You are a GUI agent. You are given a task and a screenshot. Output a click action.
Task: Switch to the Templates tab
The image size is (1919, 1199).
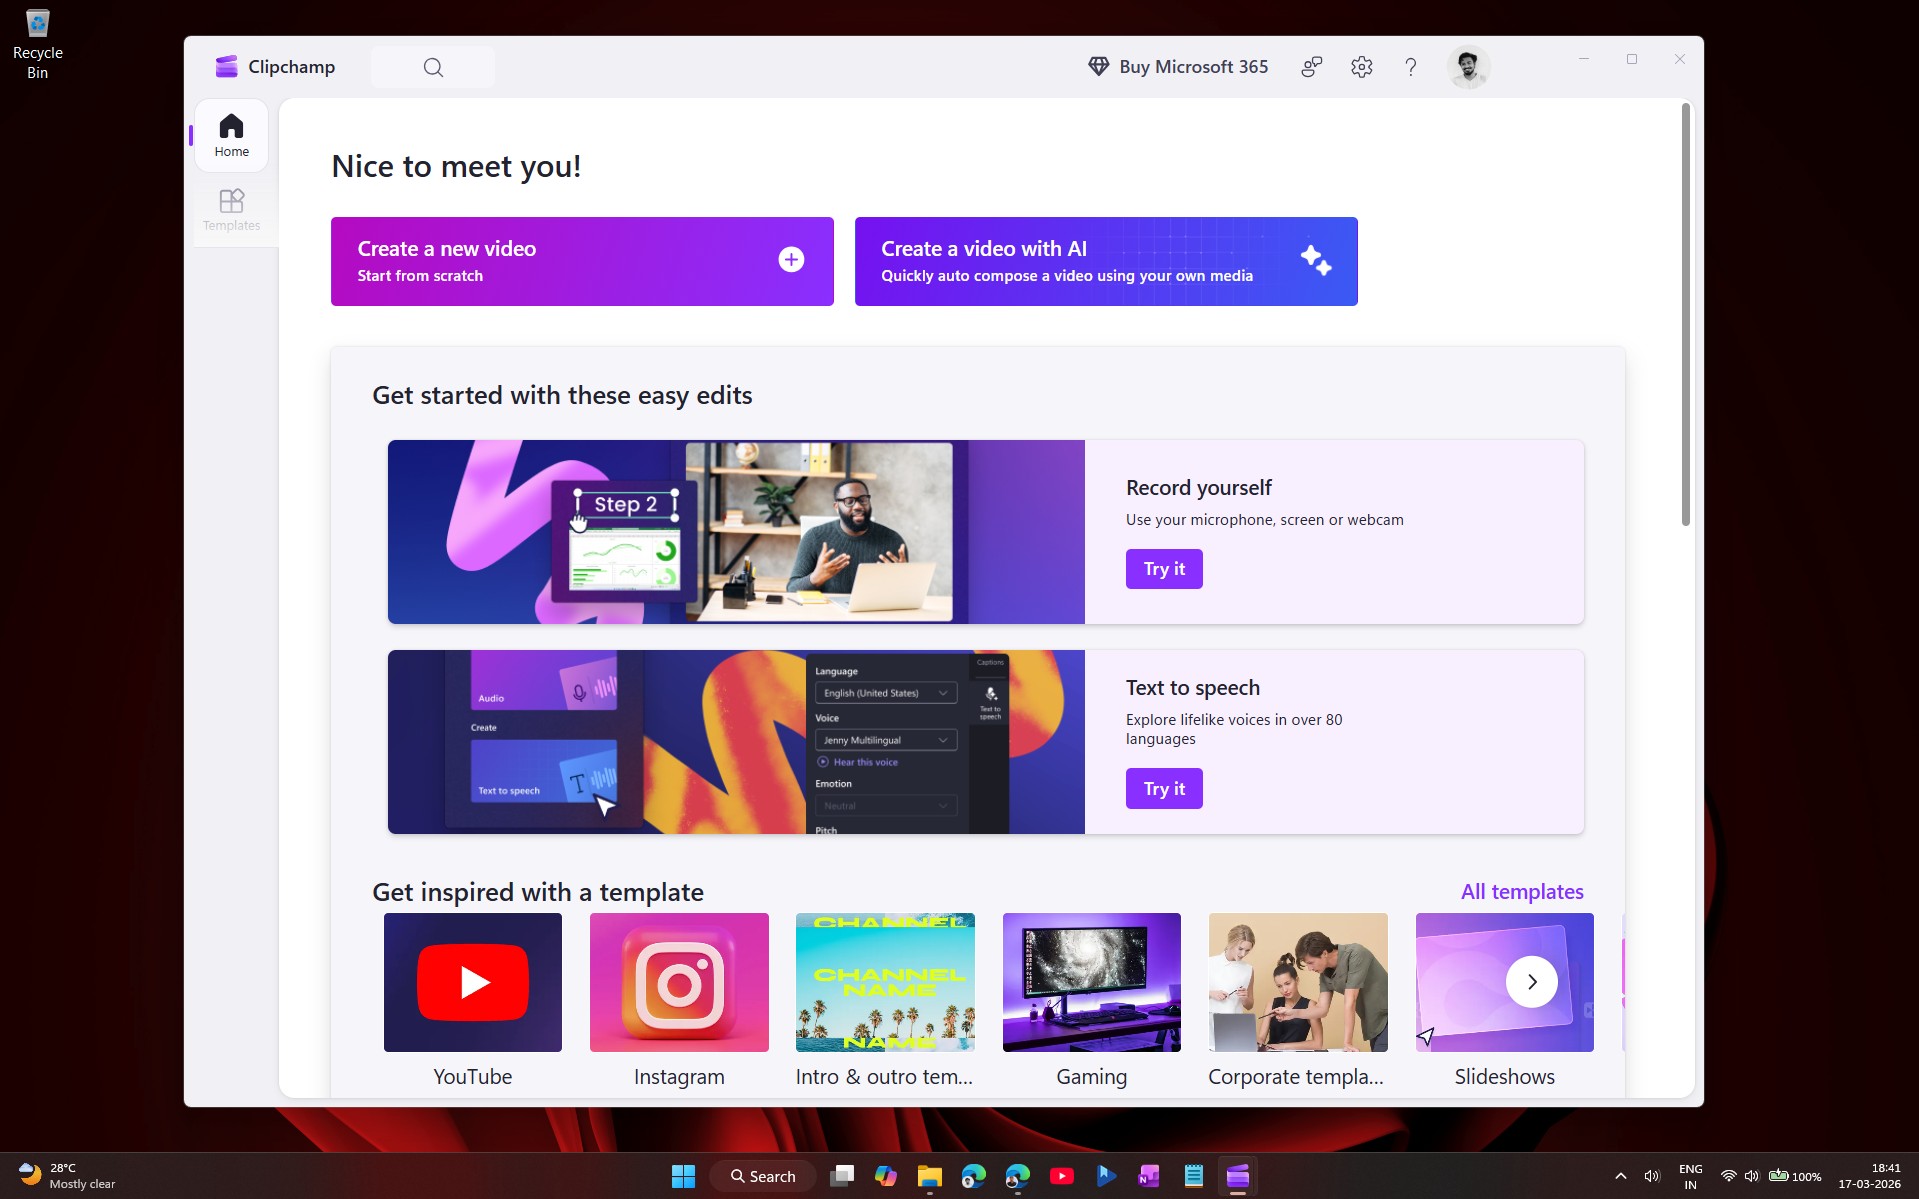[x=231, y=209]
